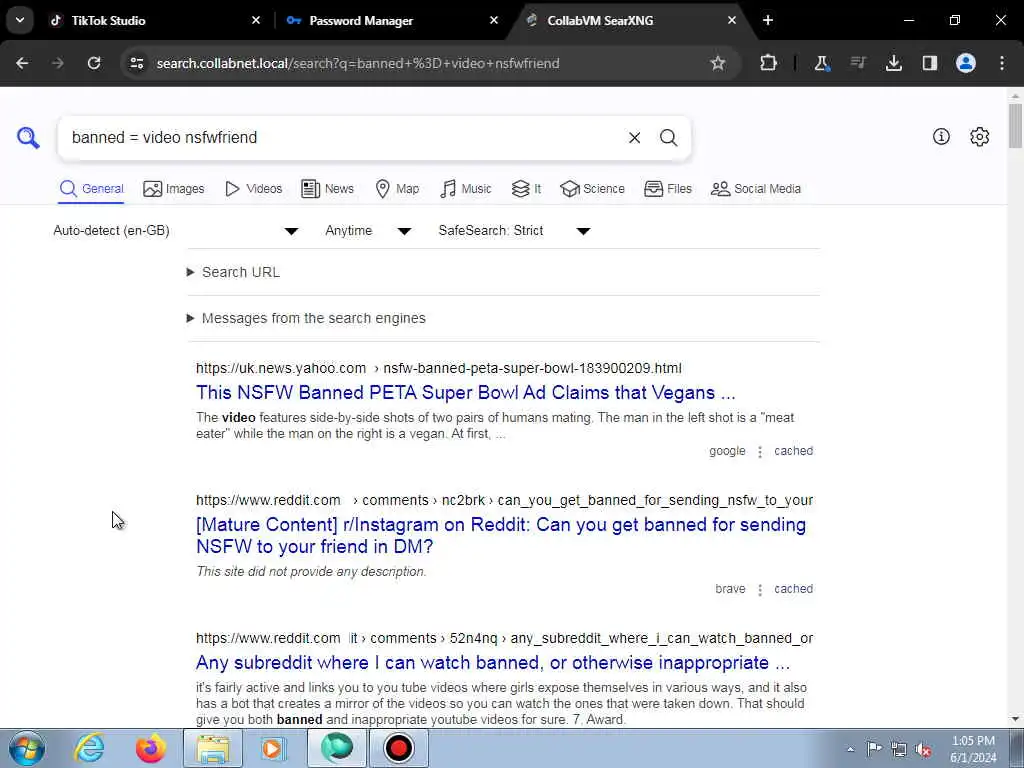Switch to Images category
Image resolution: width=1024 pixels, height=768 pixels.
(174, 189)
